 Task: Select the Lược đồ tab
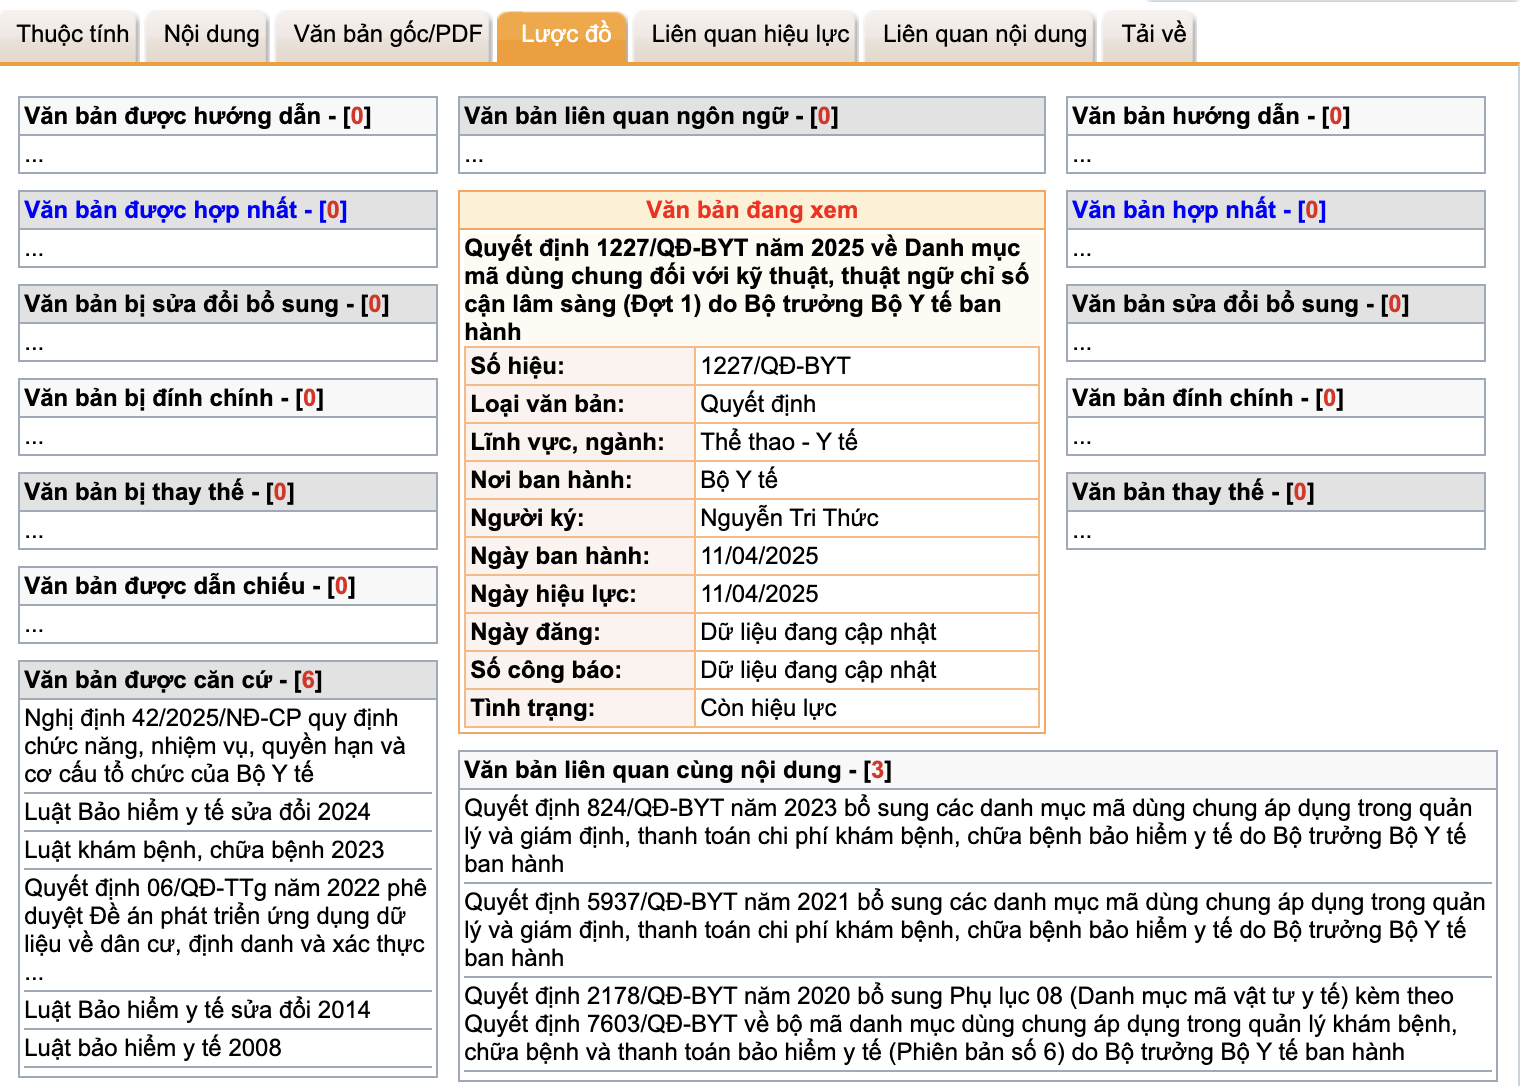pyautogui.click(x=565, y=35)
